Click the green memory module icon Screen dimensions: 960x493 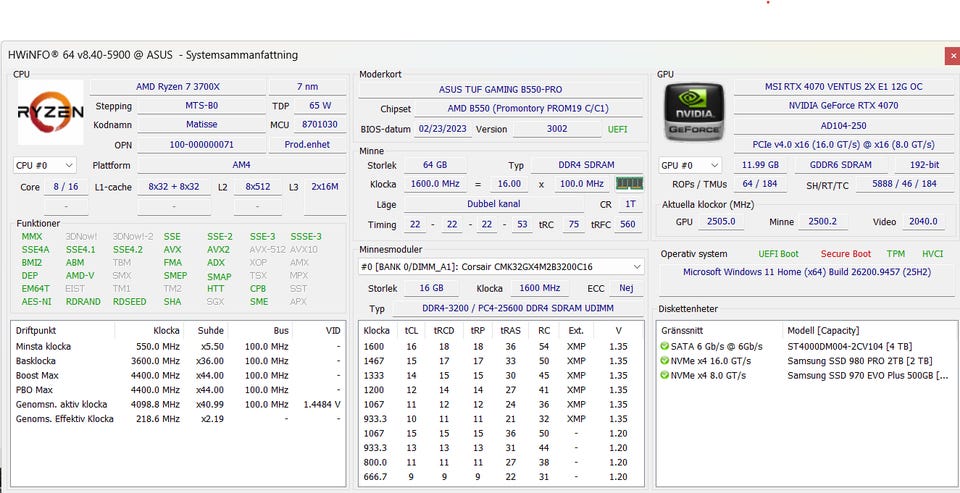629,183
